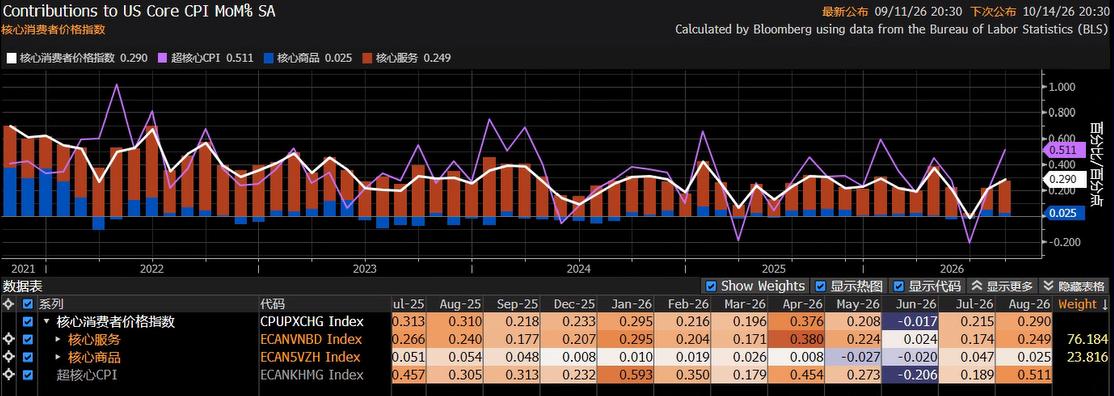The image size is (1114, 396).
Task: Click 隐藏表格 to hide the table
Action: coord(1074,286)
